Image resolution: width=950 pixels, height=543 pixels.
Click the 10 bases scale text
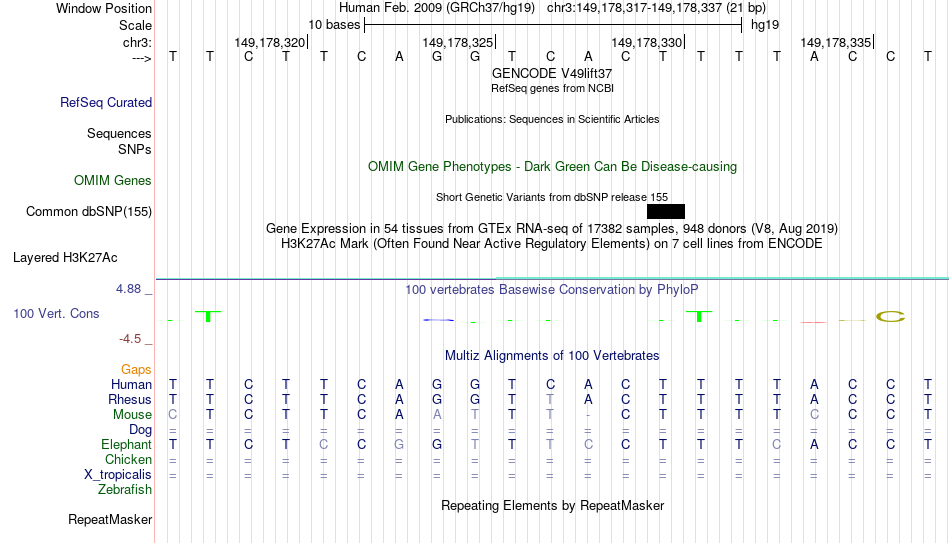tap(334, 25)
